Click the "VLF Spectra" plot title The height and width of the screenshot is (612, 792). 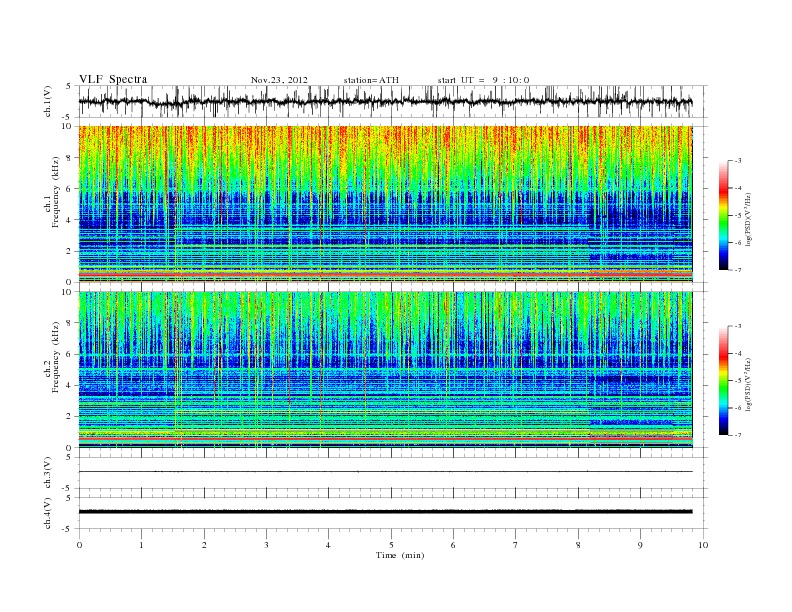[x=113, y=79]
